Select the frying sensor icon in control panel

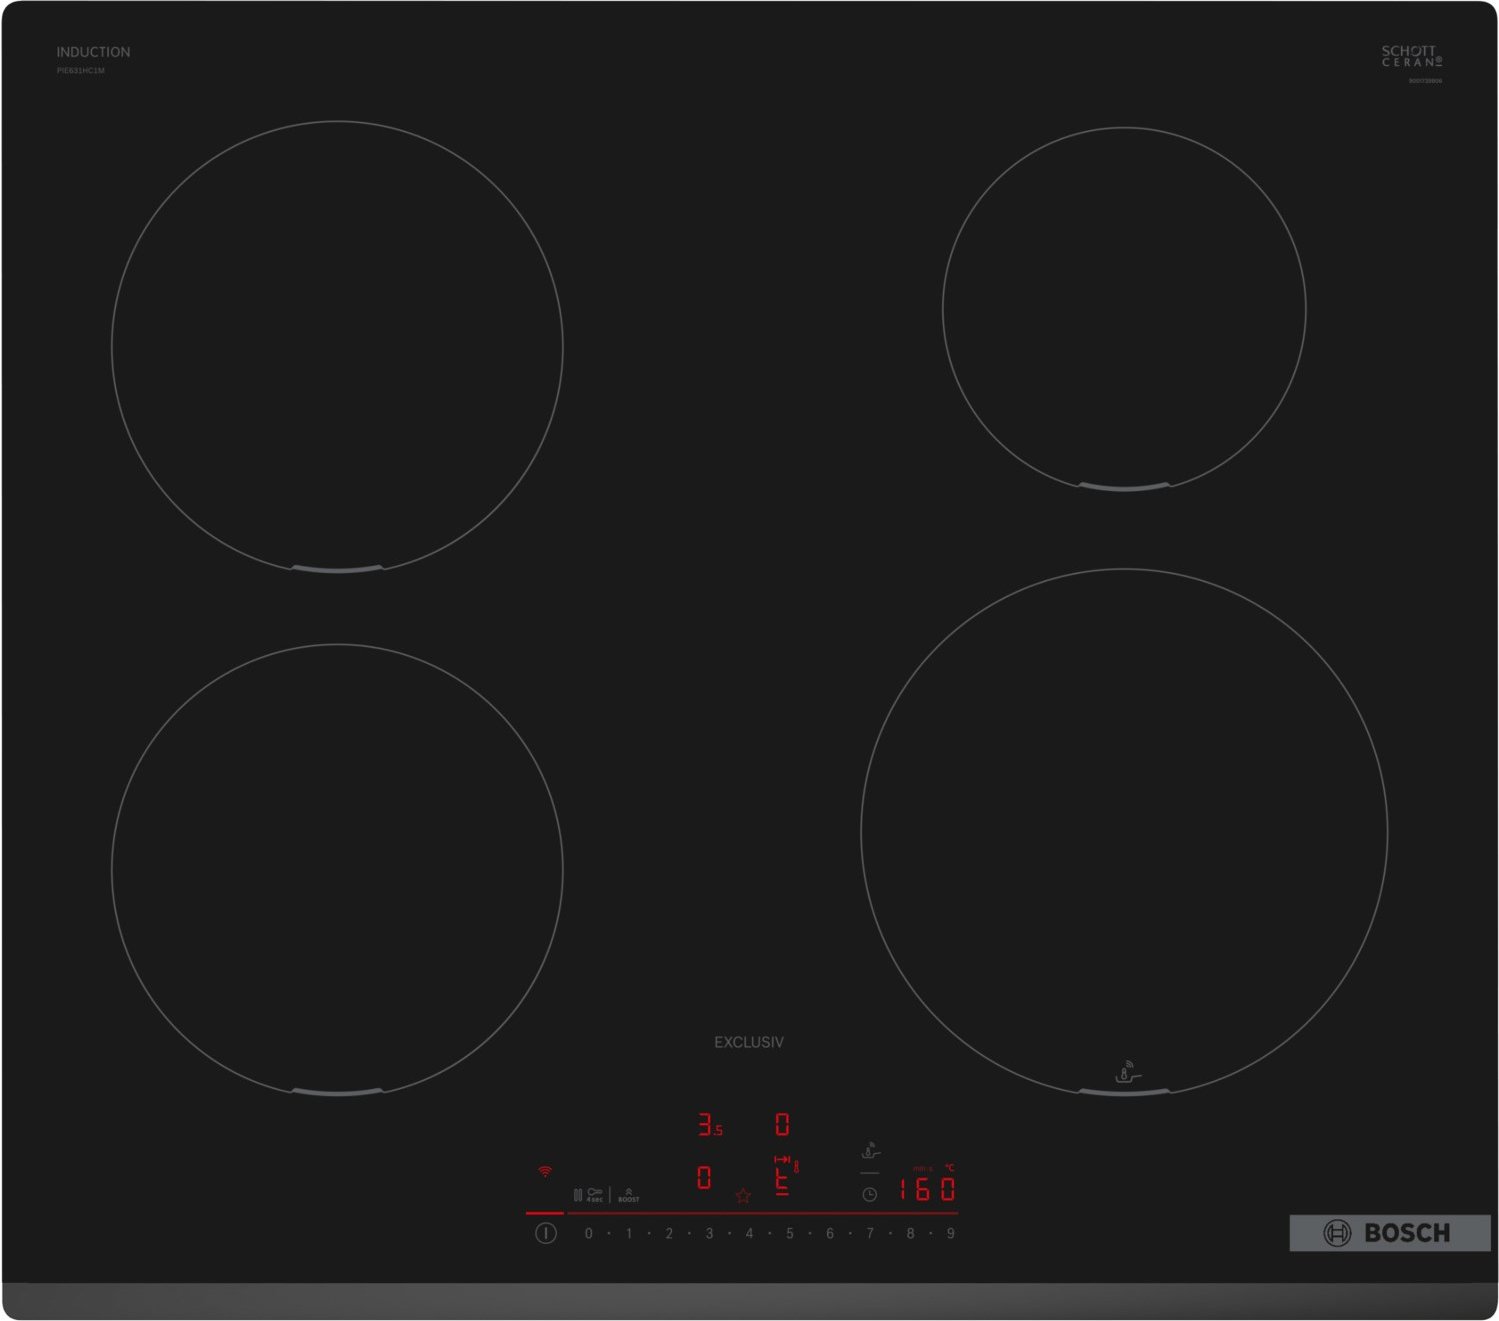tap(870, 1151)
